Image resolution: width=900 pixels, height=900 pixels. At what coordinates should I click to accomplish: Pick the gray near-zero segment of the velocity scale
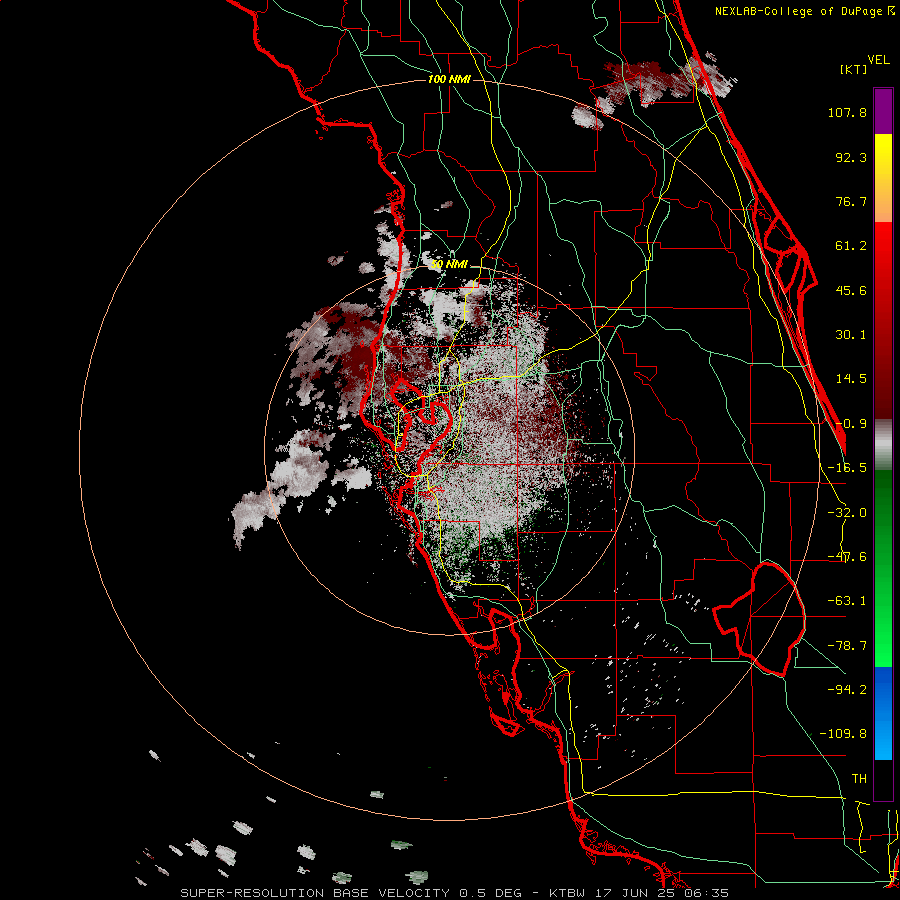[x=883, y=445]
